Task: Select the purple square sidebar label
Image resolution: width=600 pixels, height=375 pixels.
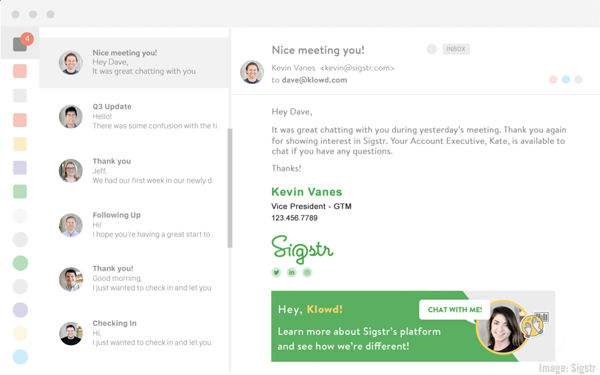Action: (20, 168)
